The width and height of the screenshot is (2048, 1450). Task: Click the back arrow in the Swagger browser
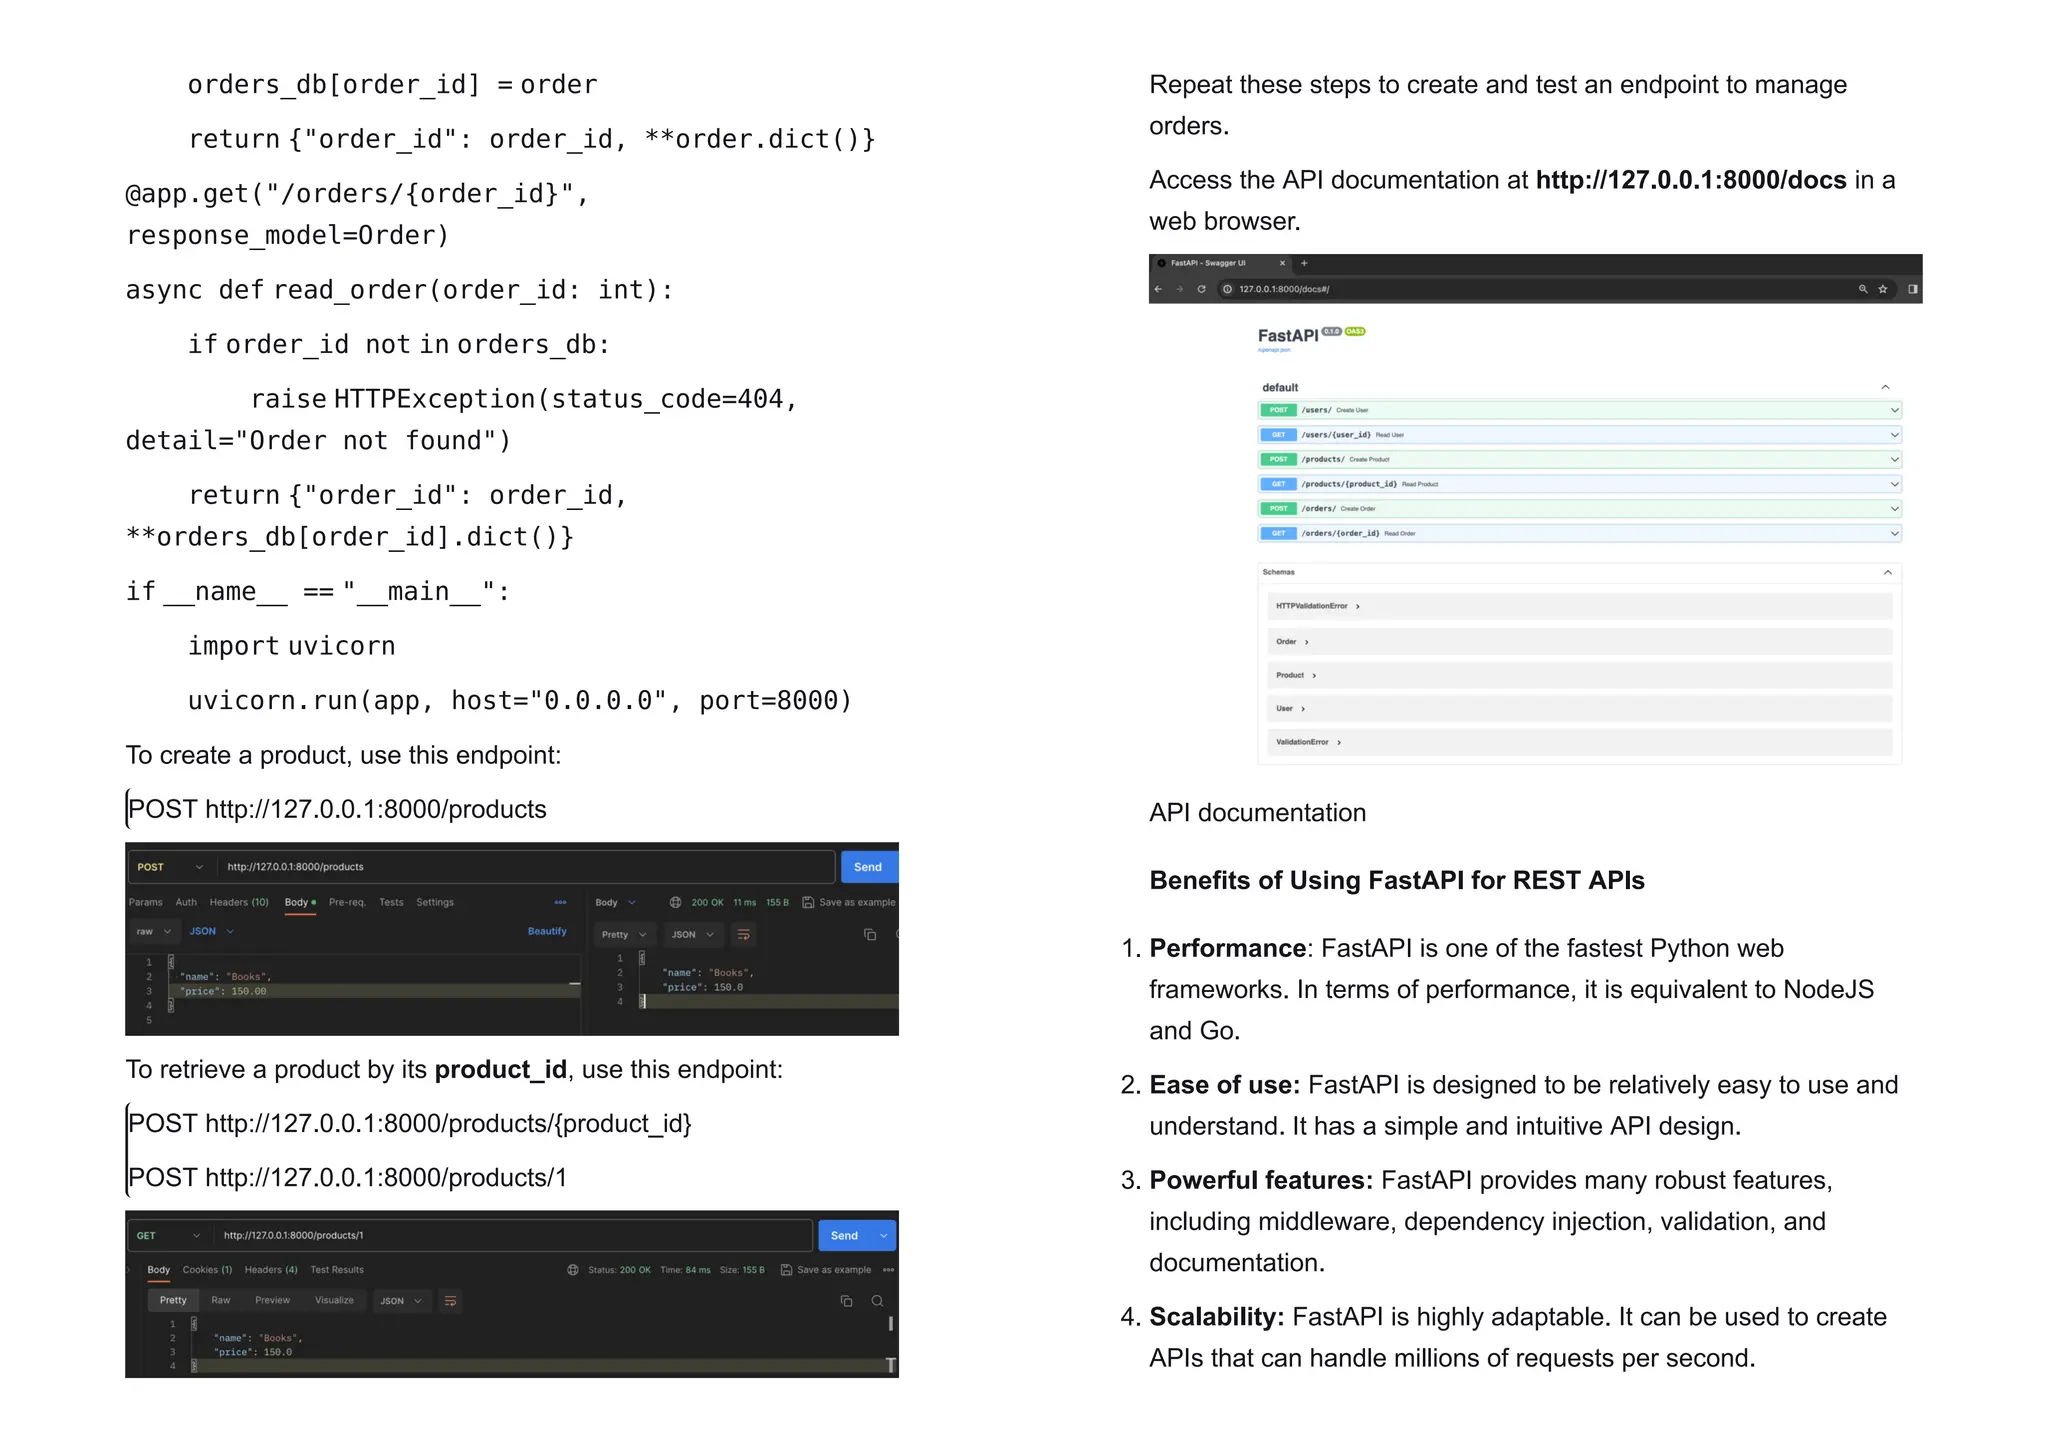pyautogui.click(x=1158, y=289)
